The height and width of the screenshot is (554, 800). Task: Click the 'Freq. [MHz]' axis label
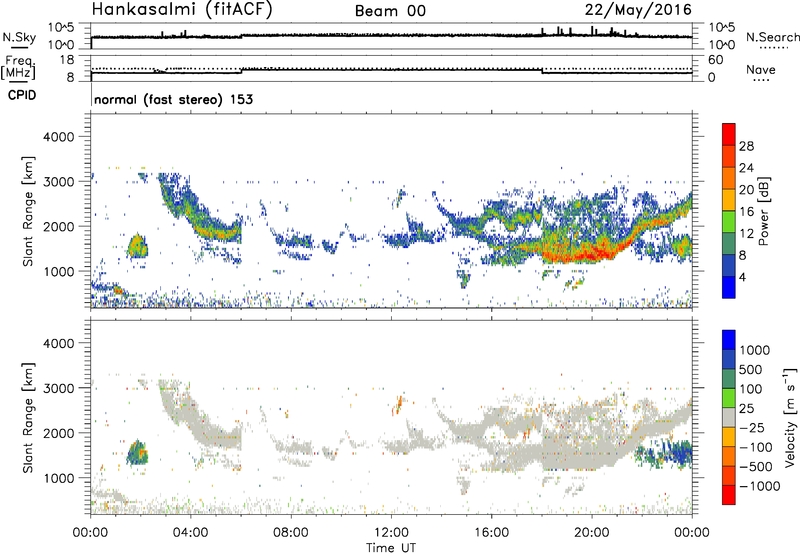pos(19,67)
